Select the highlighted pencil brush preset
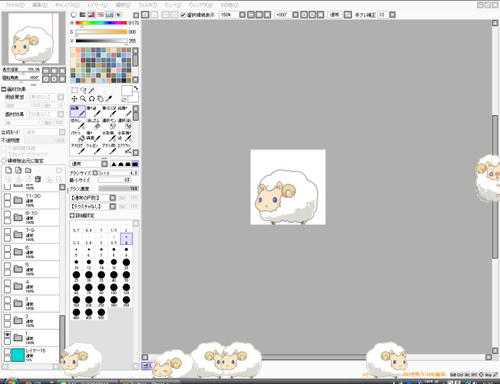This screenshot has width=500, height=384. click(78, 111)
